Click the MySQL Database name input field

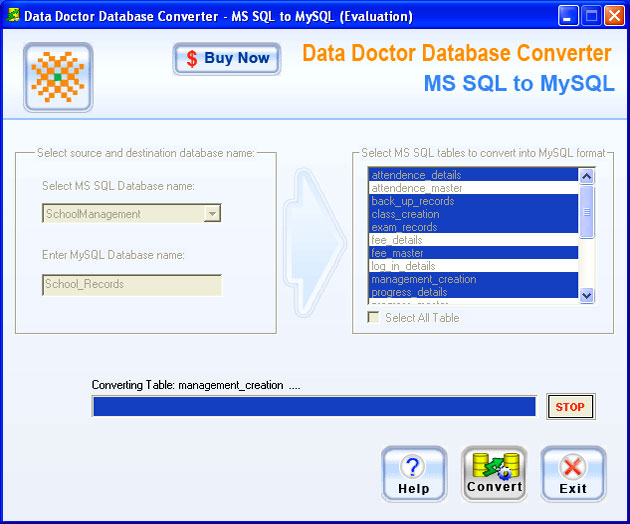[132, 285]
